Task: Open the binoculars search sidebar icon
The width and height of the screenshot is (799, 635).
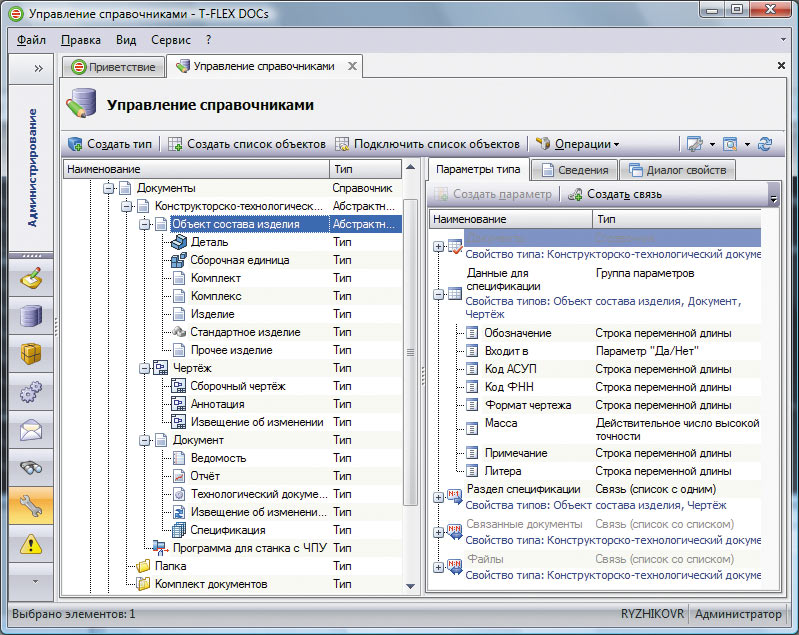Action: (31, 467)
